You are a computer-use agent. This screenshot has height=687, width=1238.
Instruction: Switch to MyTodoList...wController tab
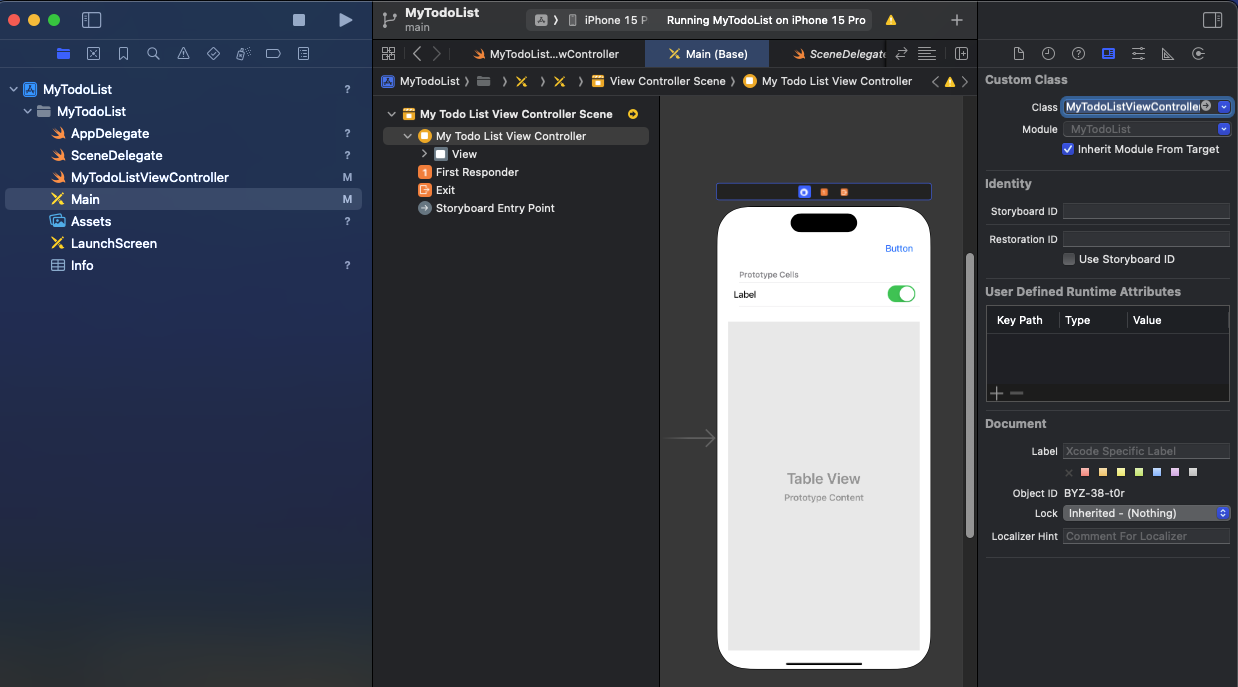[x=546, y=54]
